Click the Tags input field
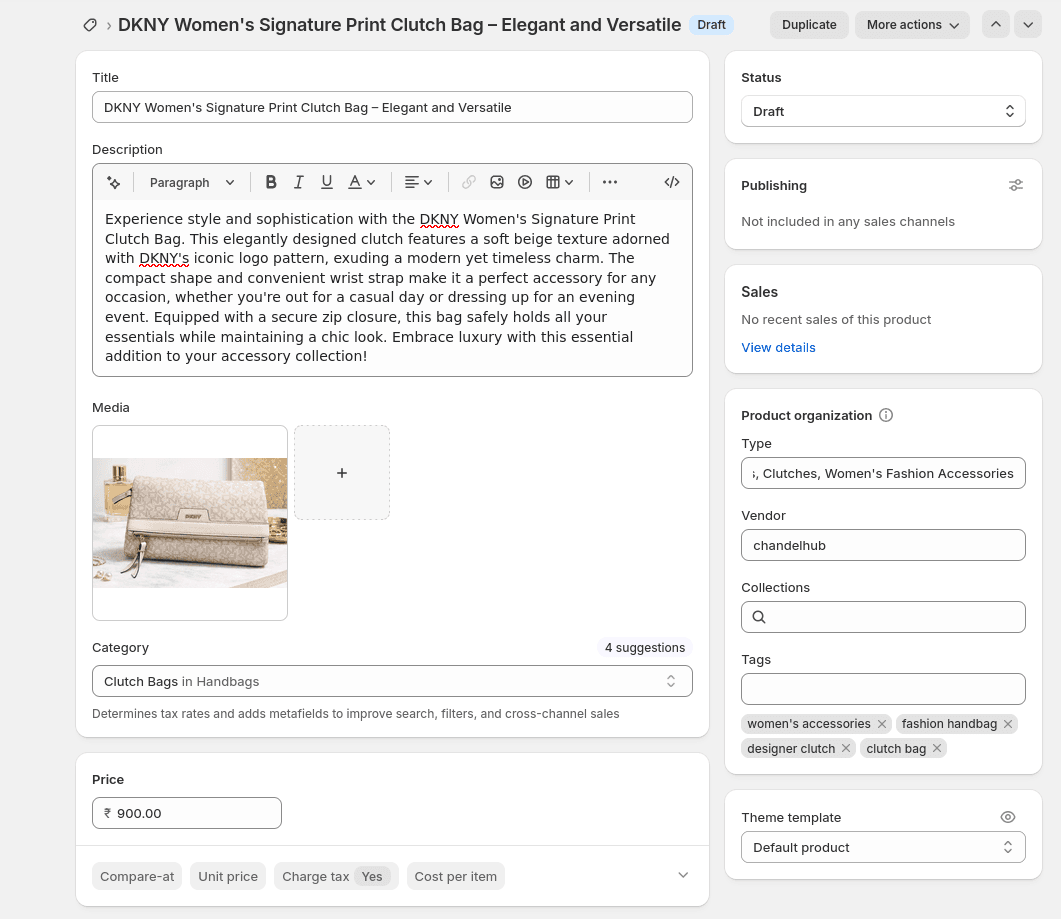Viewport: 1061px width, 919px height. (x=883, y=689)
